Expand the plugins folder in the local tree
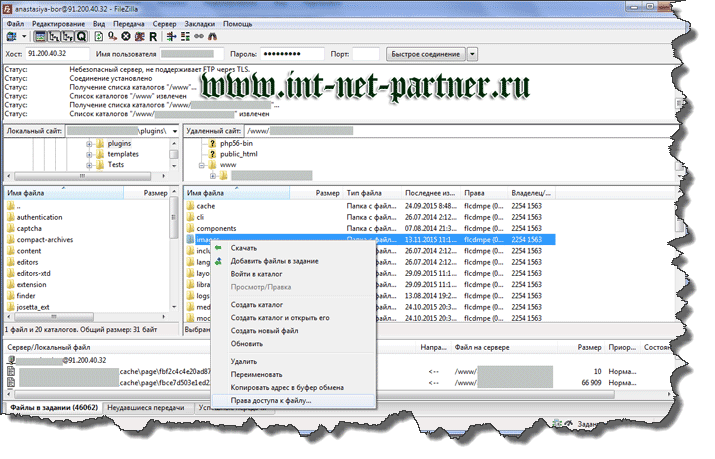715x459 pixels. pos(89,144)
